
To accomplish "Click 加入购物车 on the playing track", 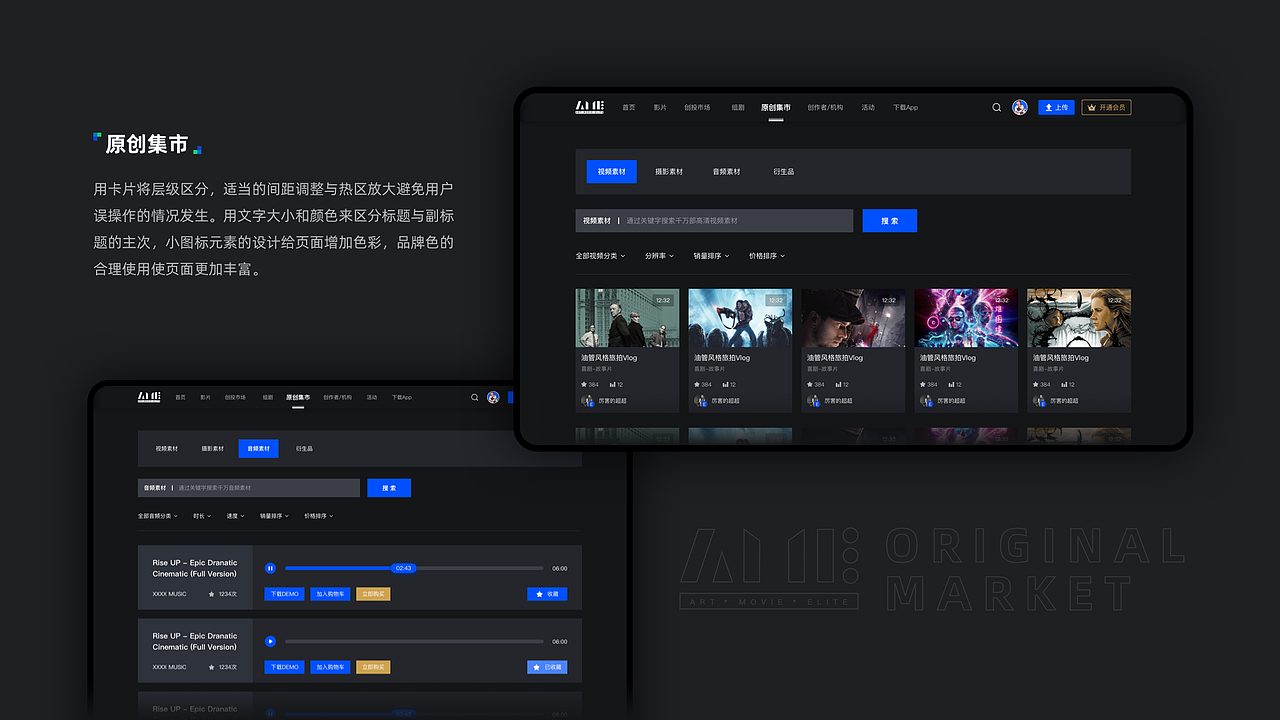I will click(330, 594).
